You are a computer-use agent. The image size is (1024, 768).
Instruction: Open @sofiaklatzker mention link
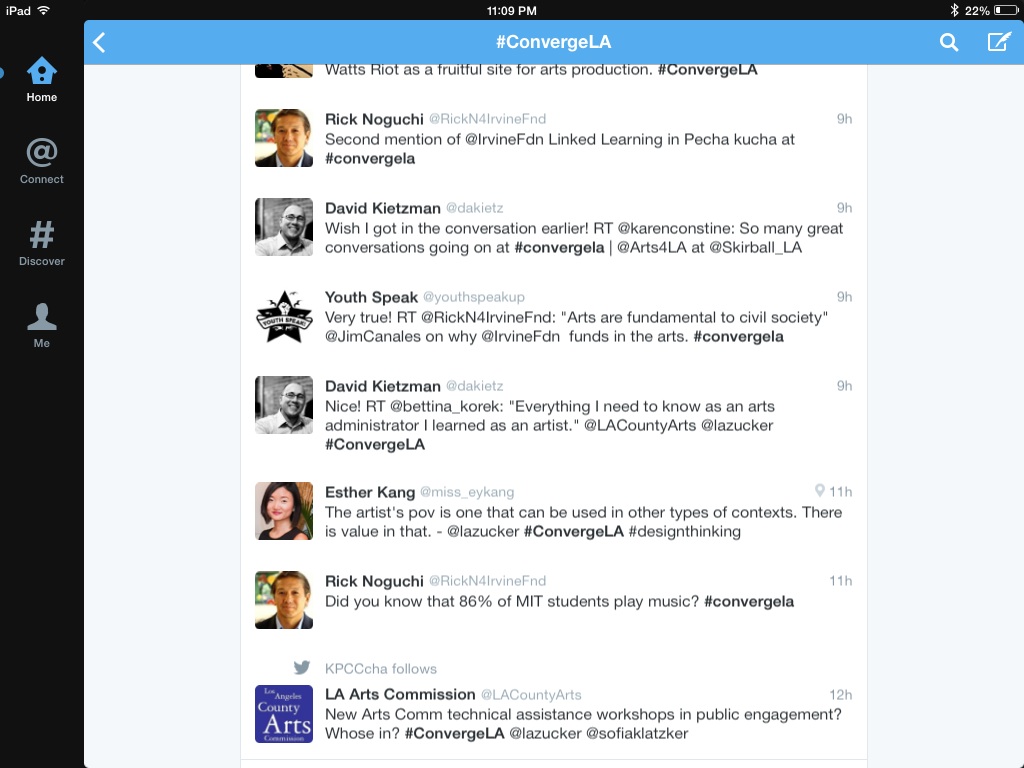tap(637, 733)
